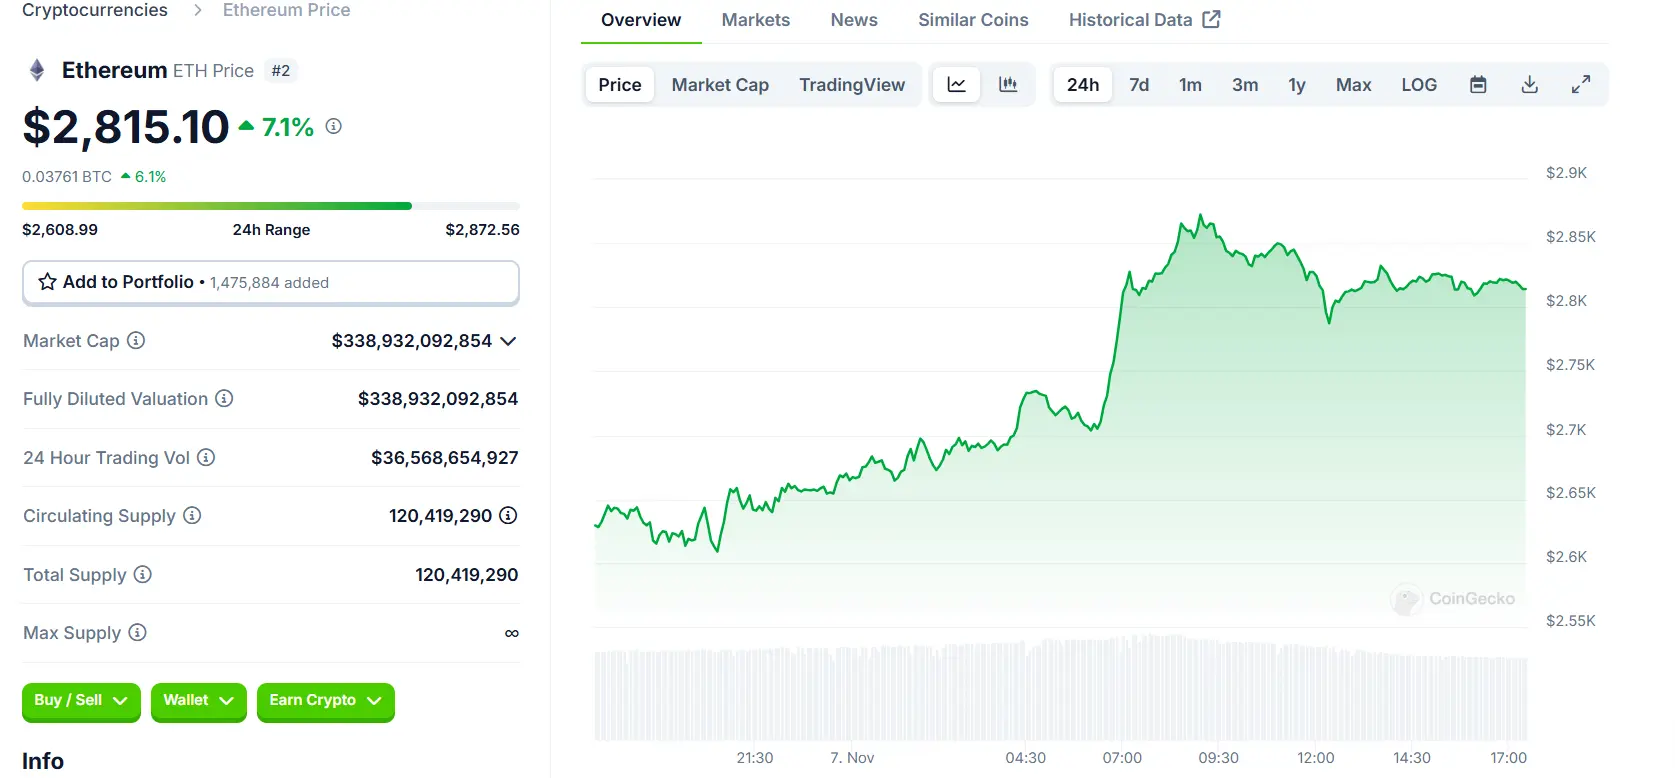Select the Max time range
The image size is (1675, 778).
pyautogui.click(x=1353, y=85)
